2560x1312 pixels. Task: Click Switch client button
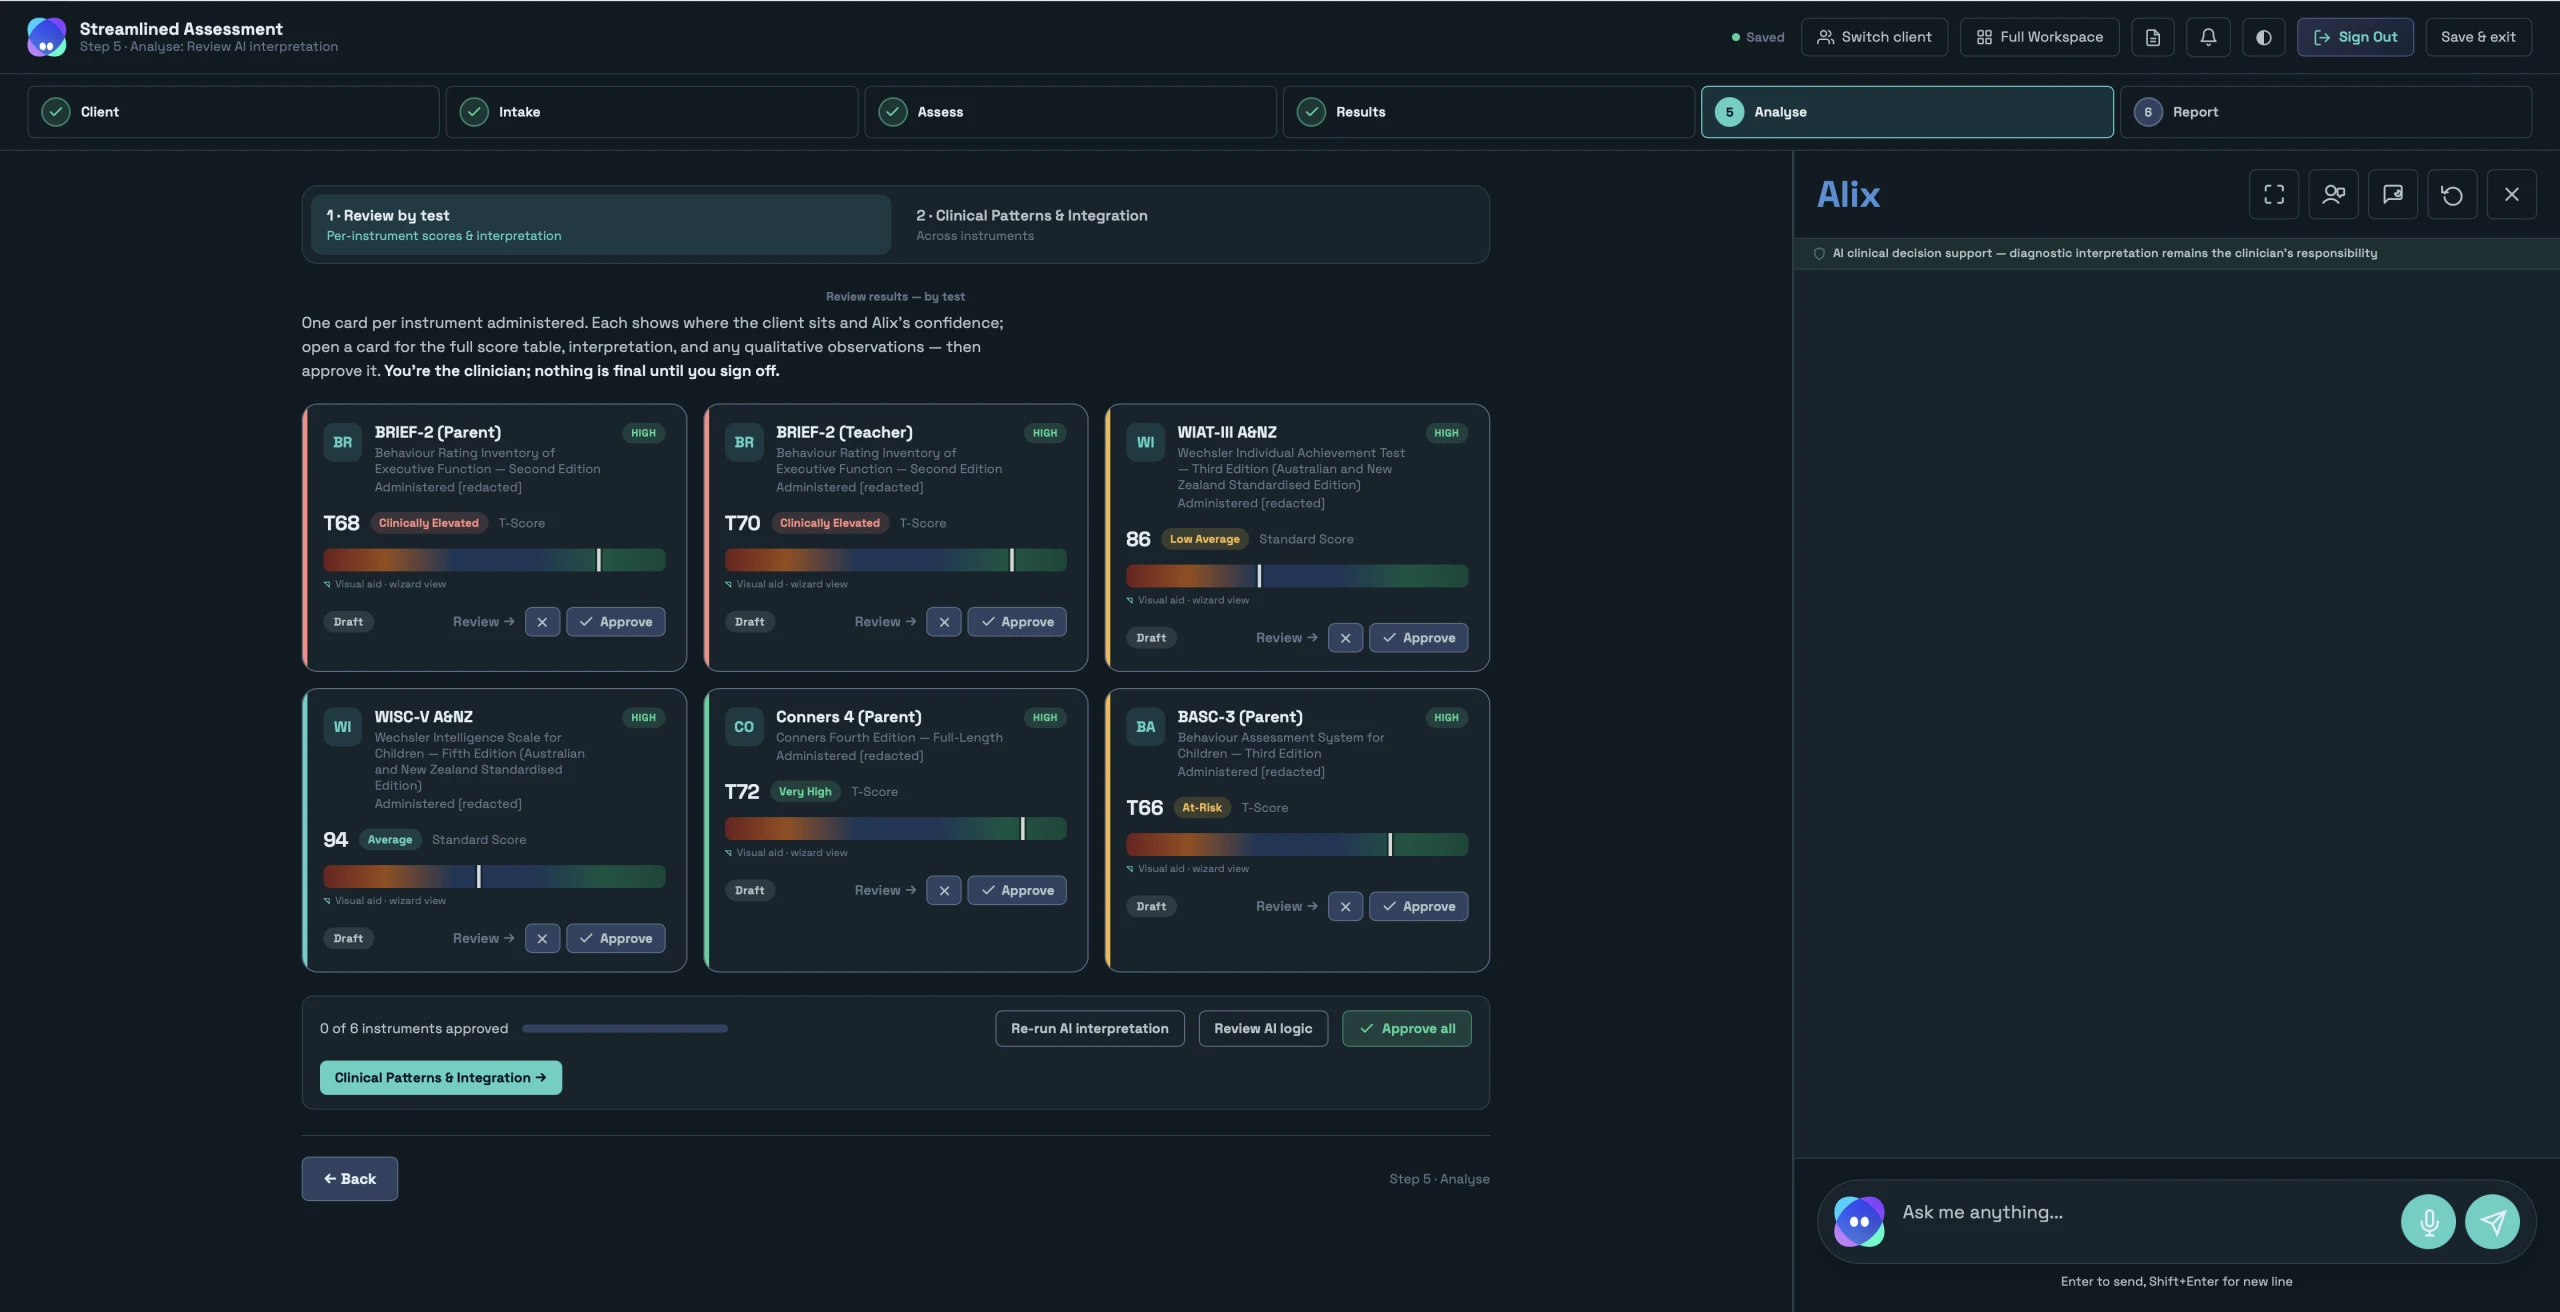1874,37
